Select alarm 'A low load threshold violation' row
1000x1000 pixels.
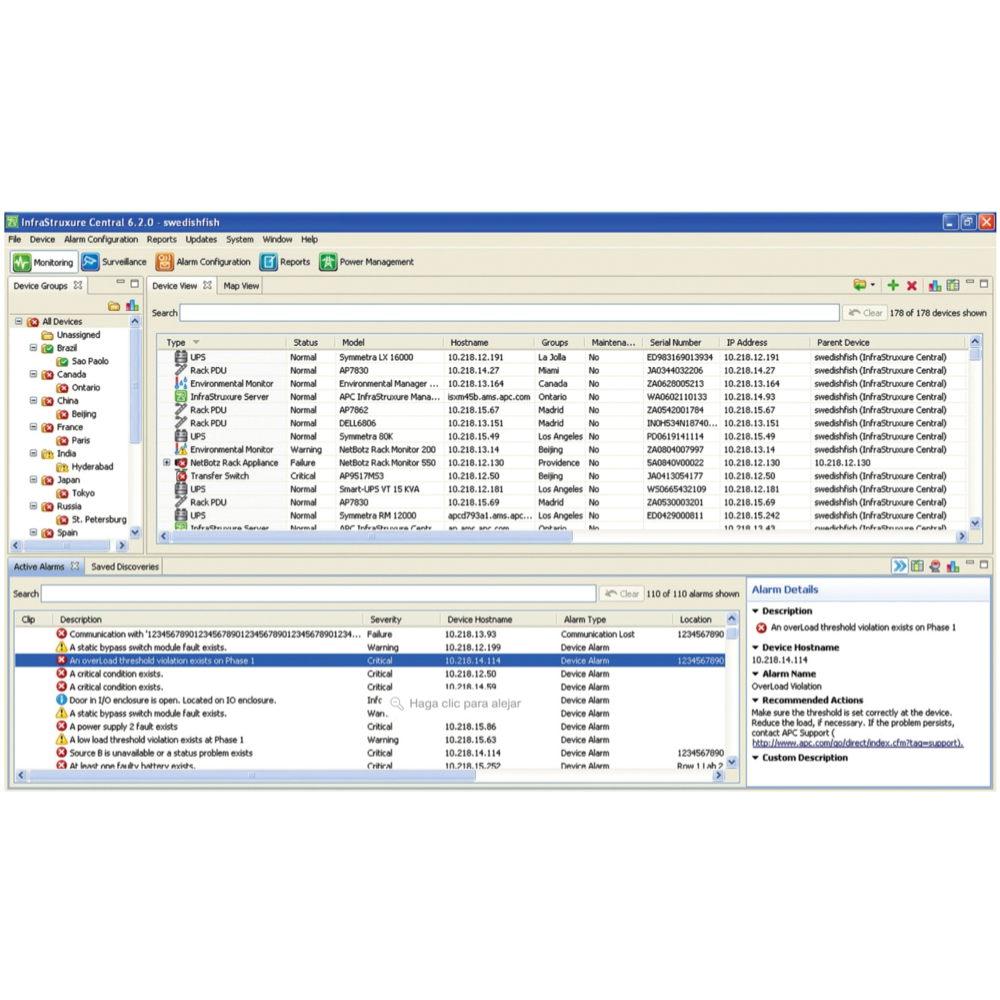[370, 740]
